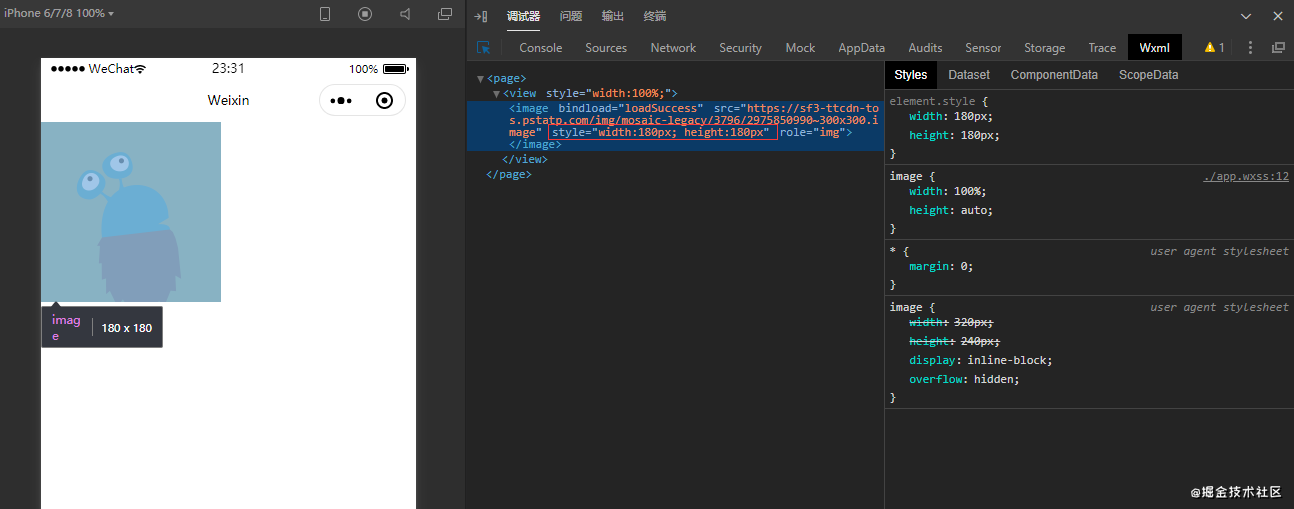Switch to the Dataset sub-tab
This screenshot has height=509, width=1294.
pyautogui.click(x=969, y=74)
